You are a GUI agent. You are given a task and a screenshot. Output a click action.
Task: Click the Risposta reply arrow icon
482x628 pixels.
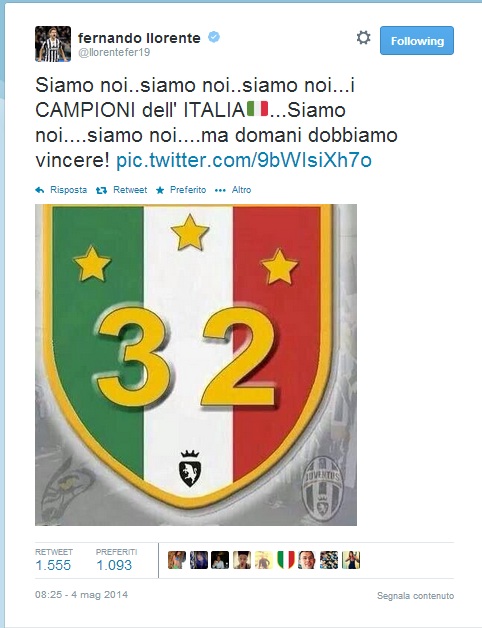(40, 190)
